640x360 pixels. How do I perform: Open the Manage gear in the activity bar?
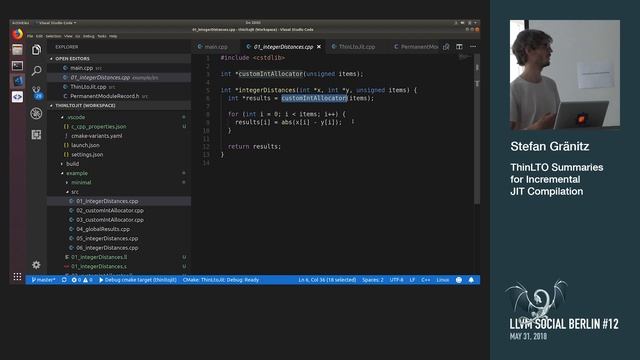36,265
